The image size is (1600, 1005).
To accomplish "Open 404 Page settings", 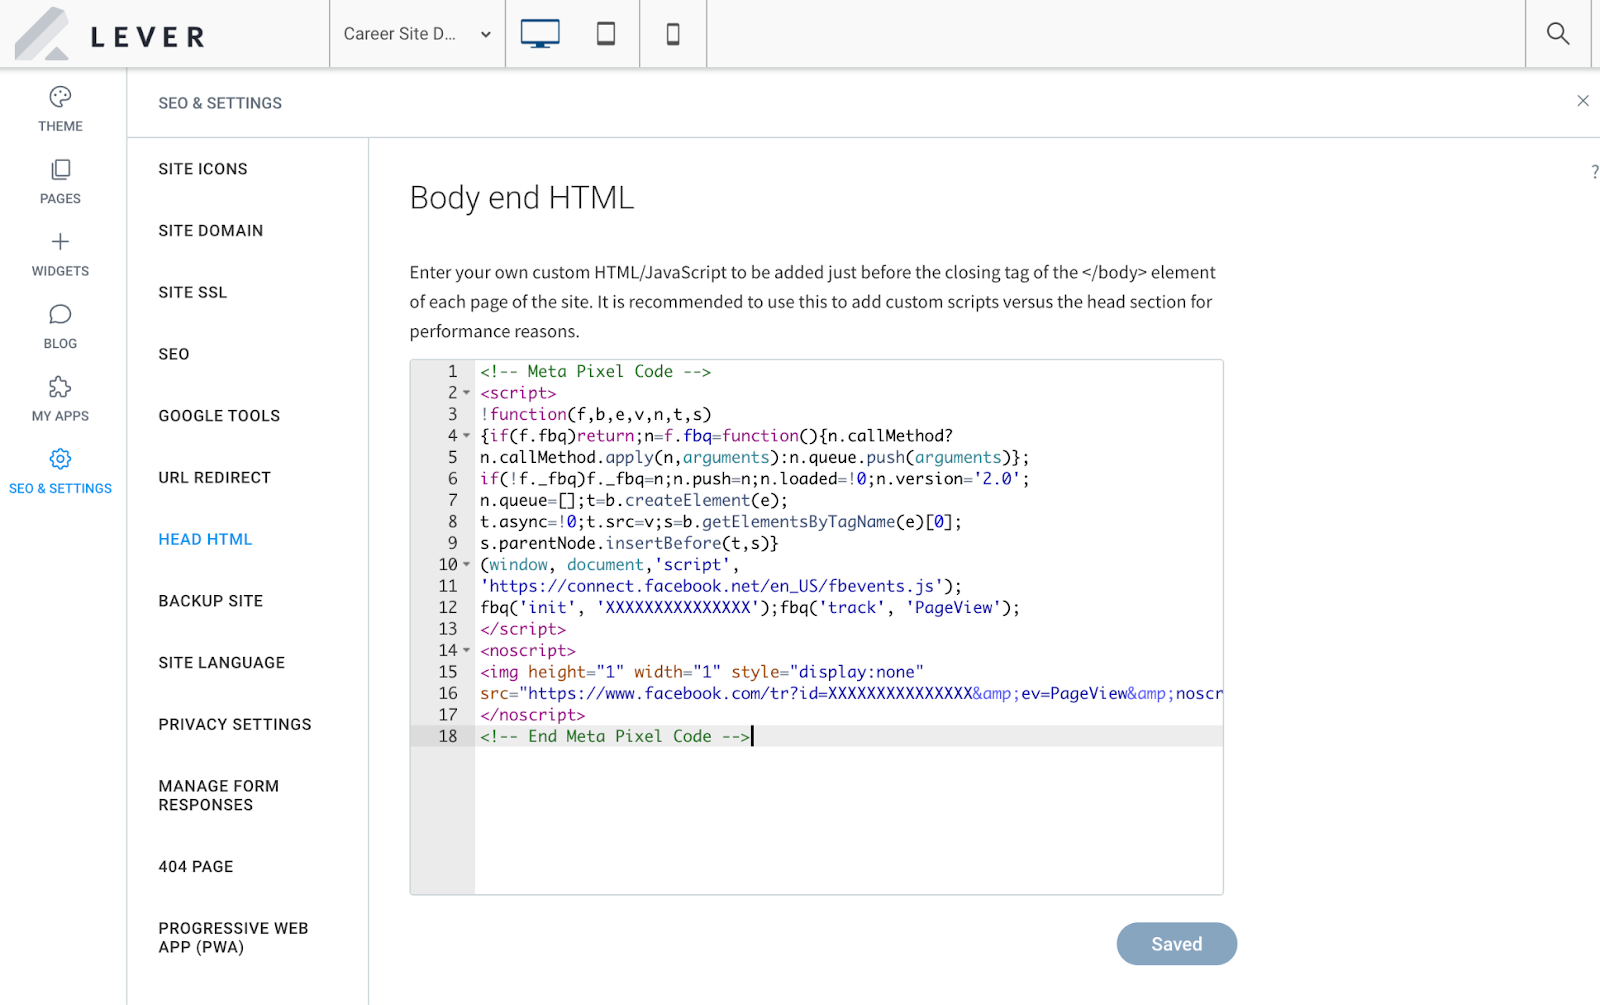I will click(196, 867).
